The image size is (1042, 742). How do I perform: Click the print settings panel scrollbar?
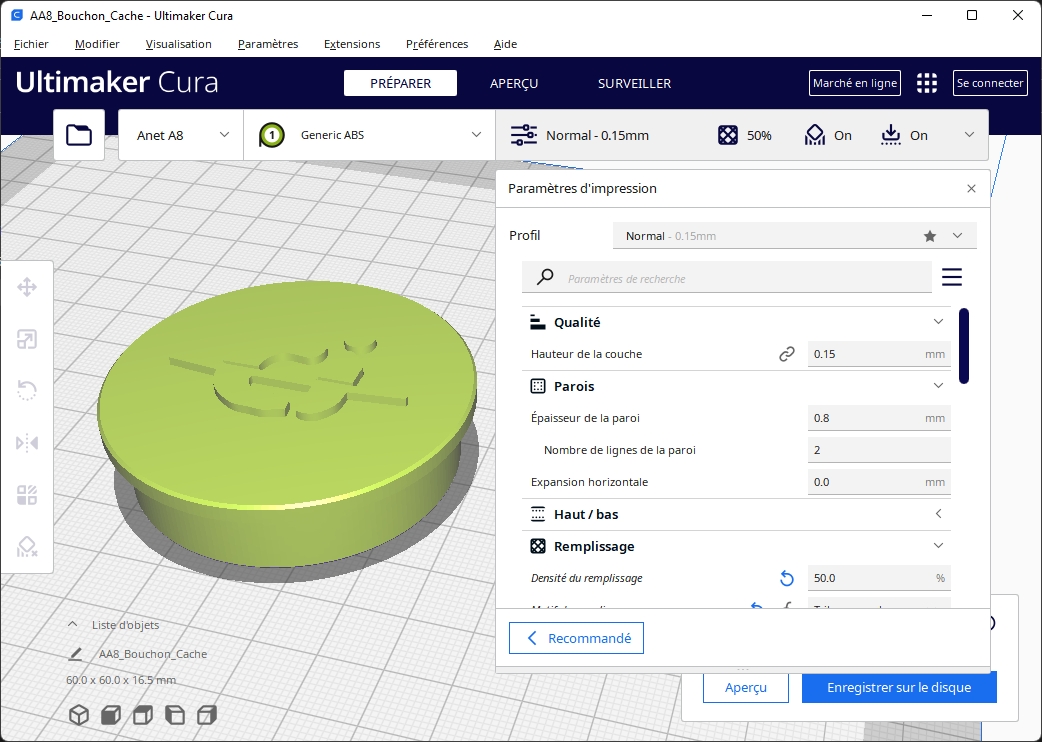(964, 345)
